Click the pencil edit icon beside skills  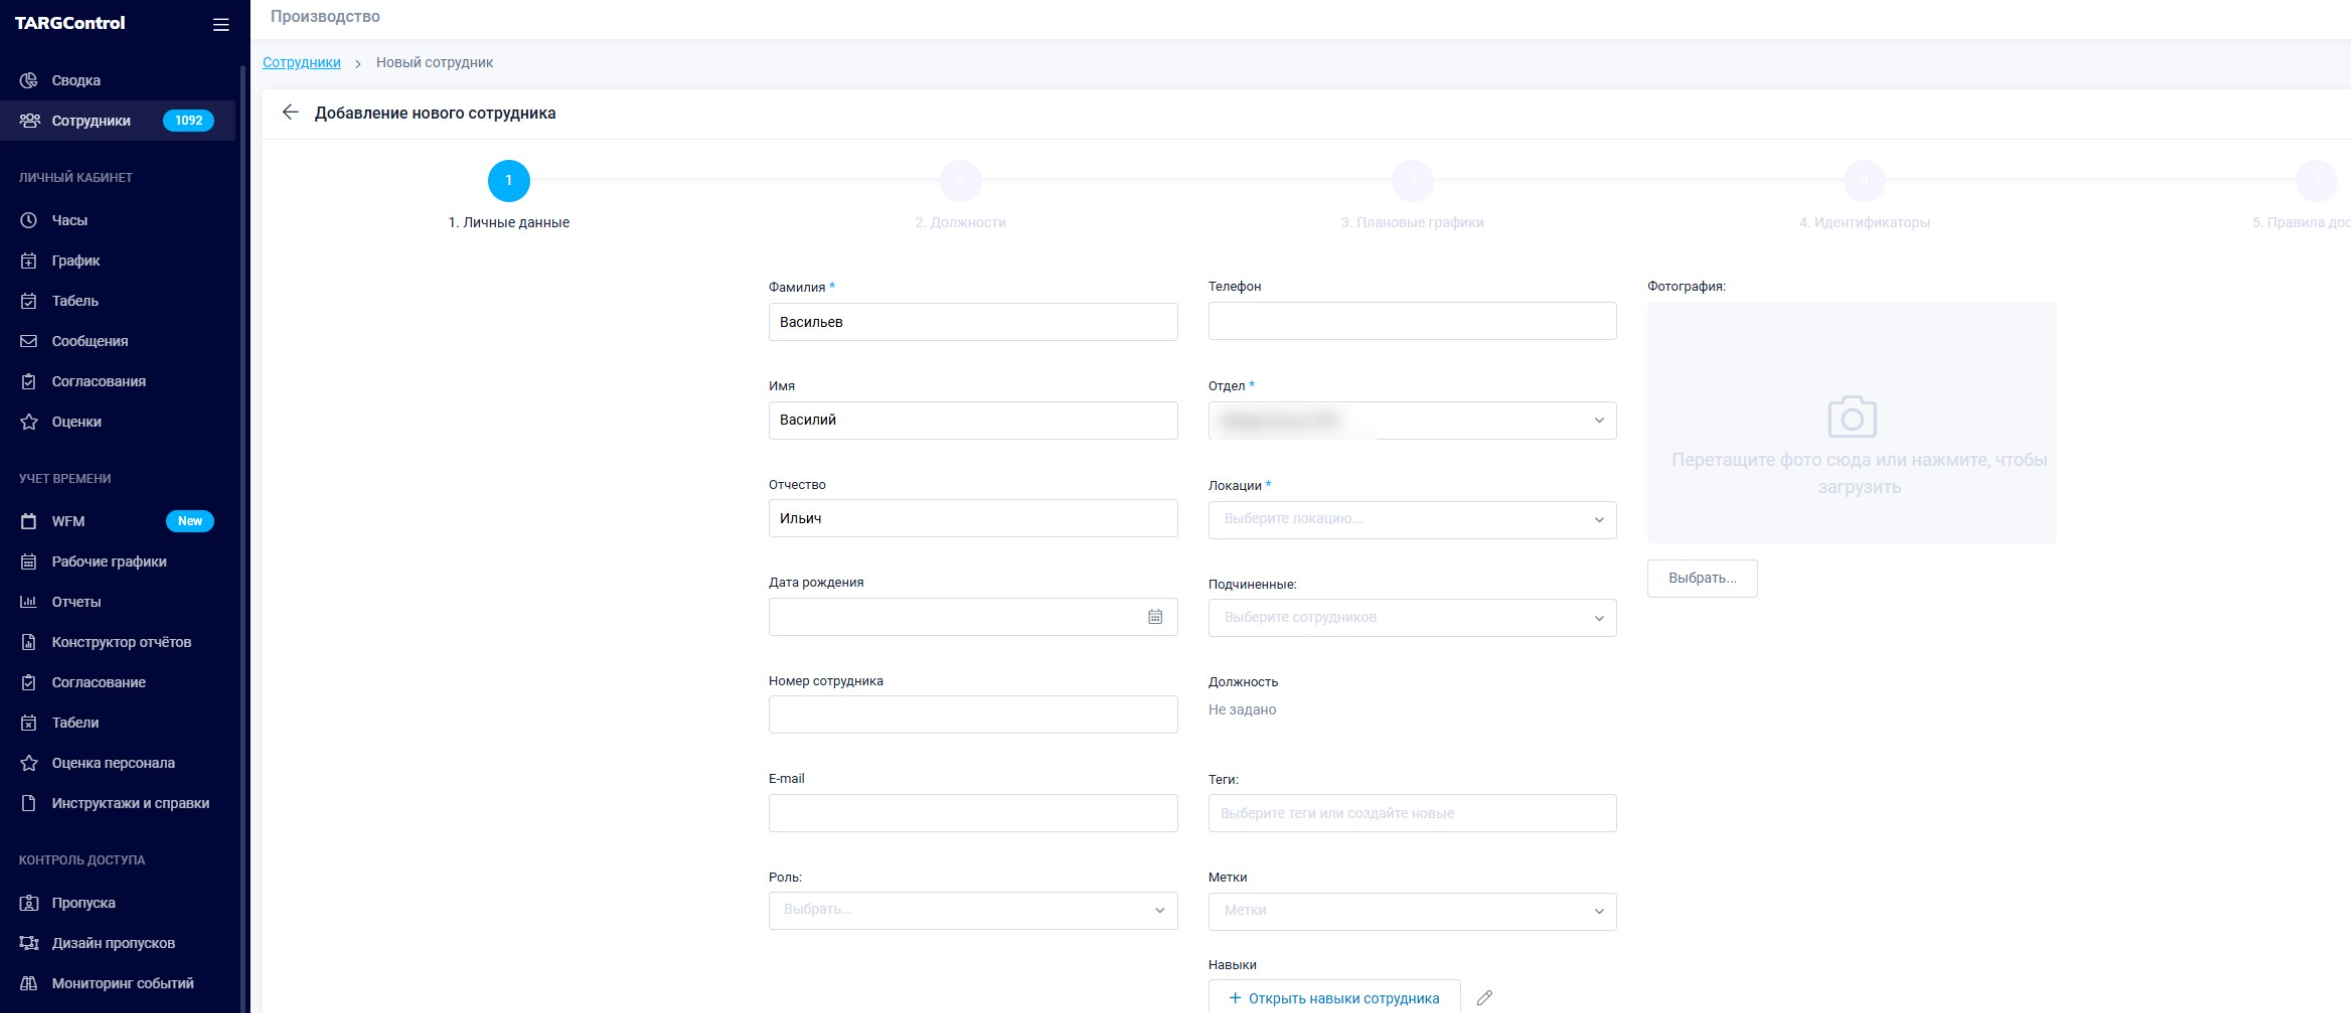[1484, 997]
